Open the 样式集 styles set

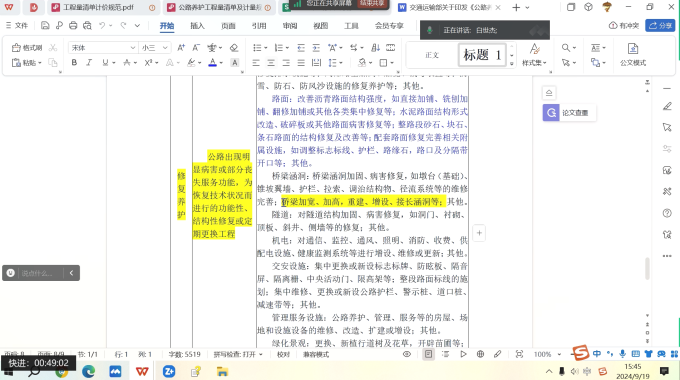(534, 54)
